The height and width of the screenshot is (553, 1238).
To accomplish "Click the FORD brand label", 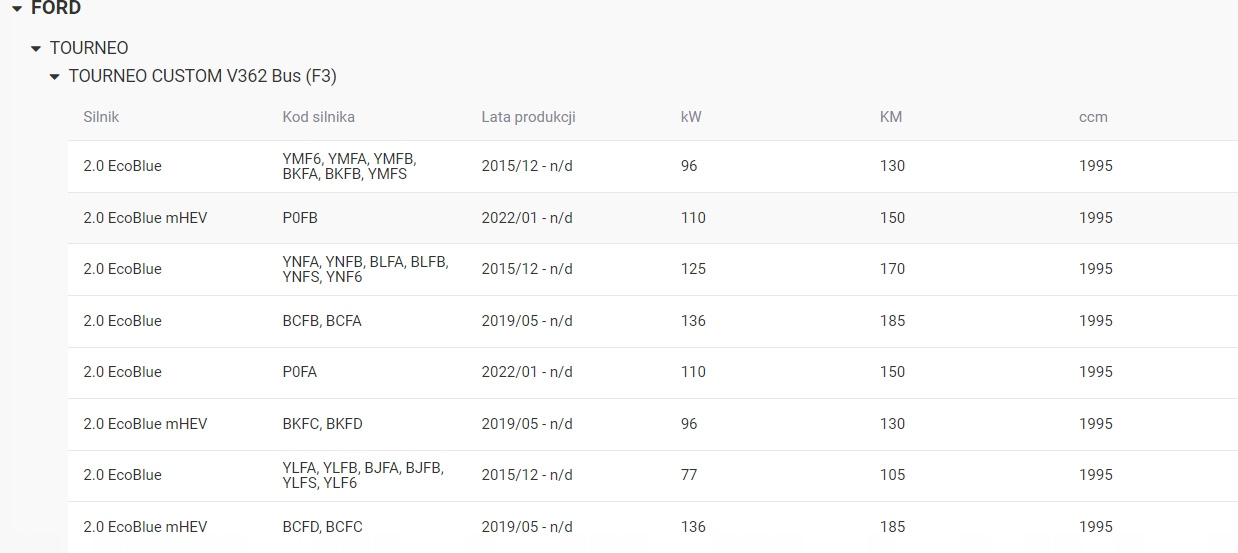I will (x=56, y=9).
